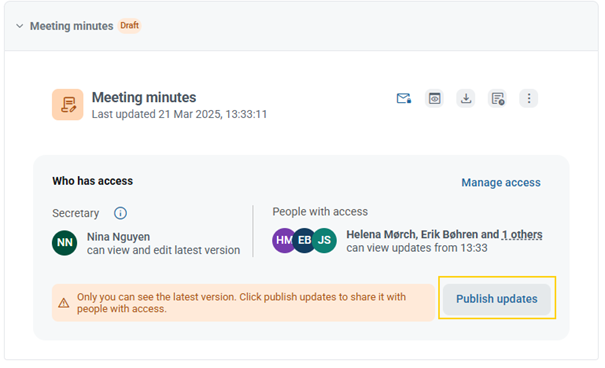Click the Meeting minutes document title
Image resolution: width=605 pixels, height=368 pixels.
pos(144,97)
